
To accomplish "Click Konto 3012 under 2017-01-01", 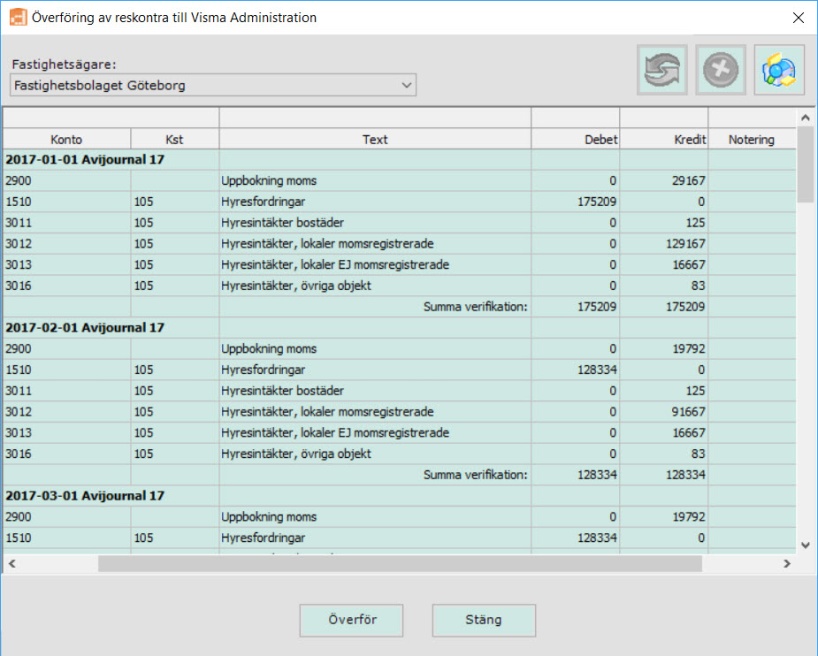I will click(18, 244).
